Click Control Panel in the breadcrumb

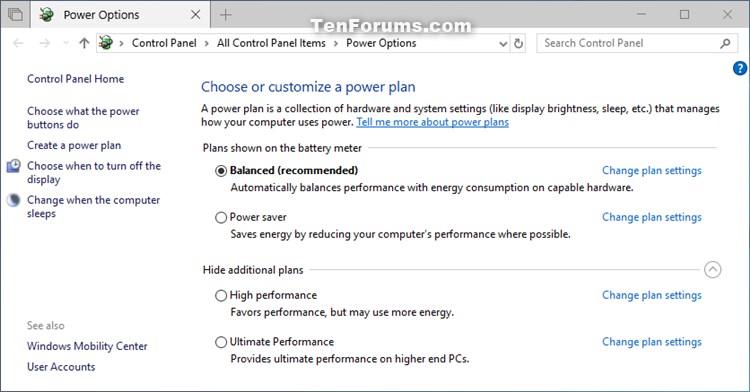click(164, 43)
